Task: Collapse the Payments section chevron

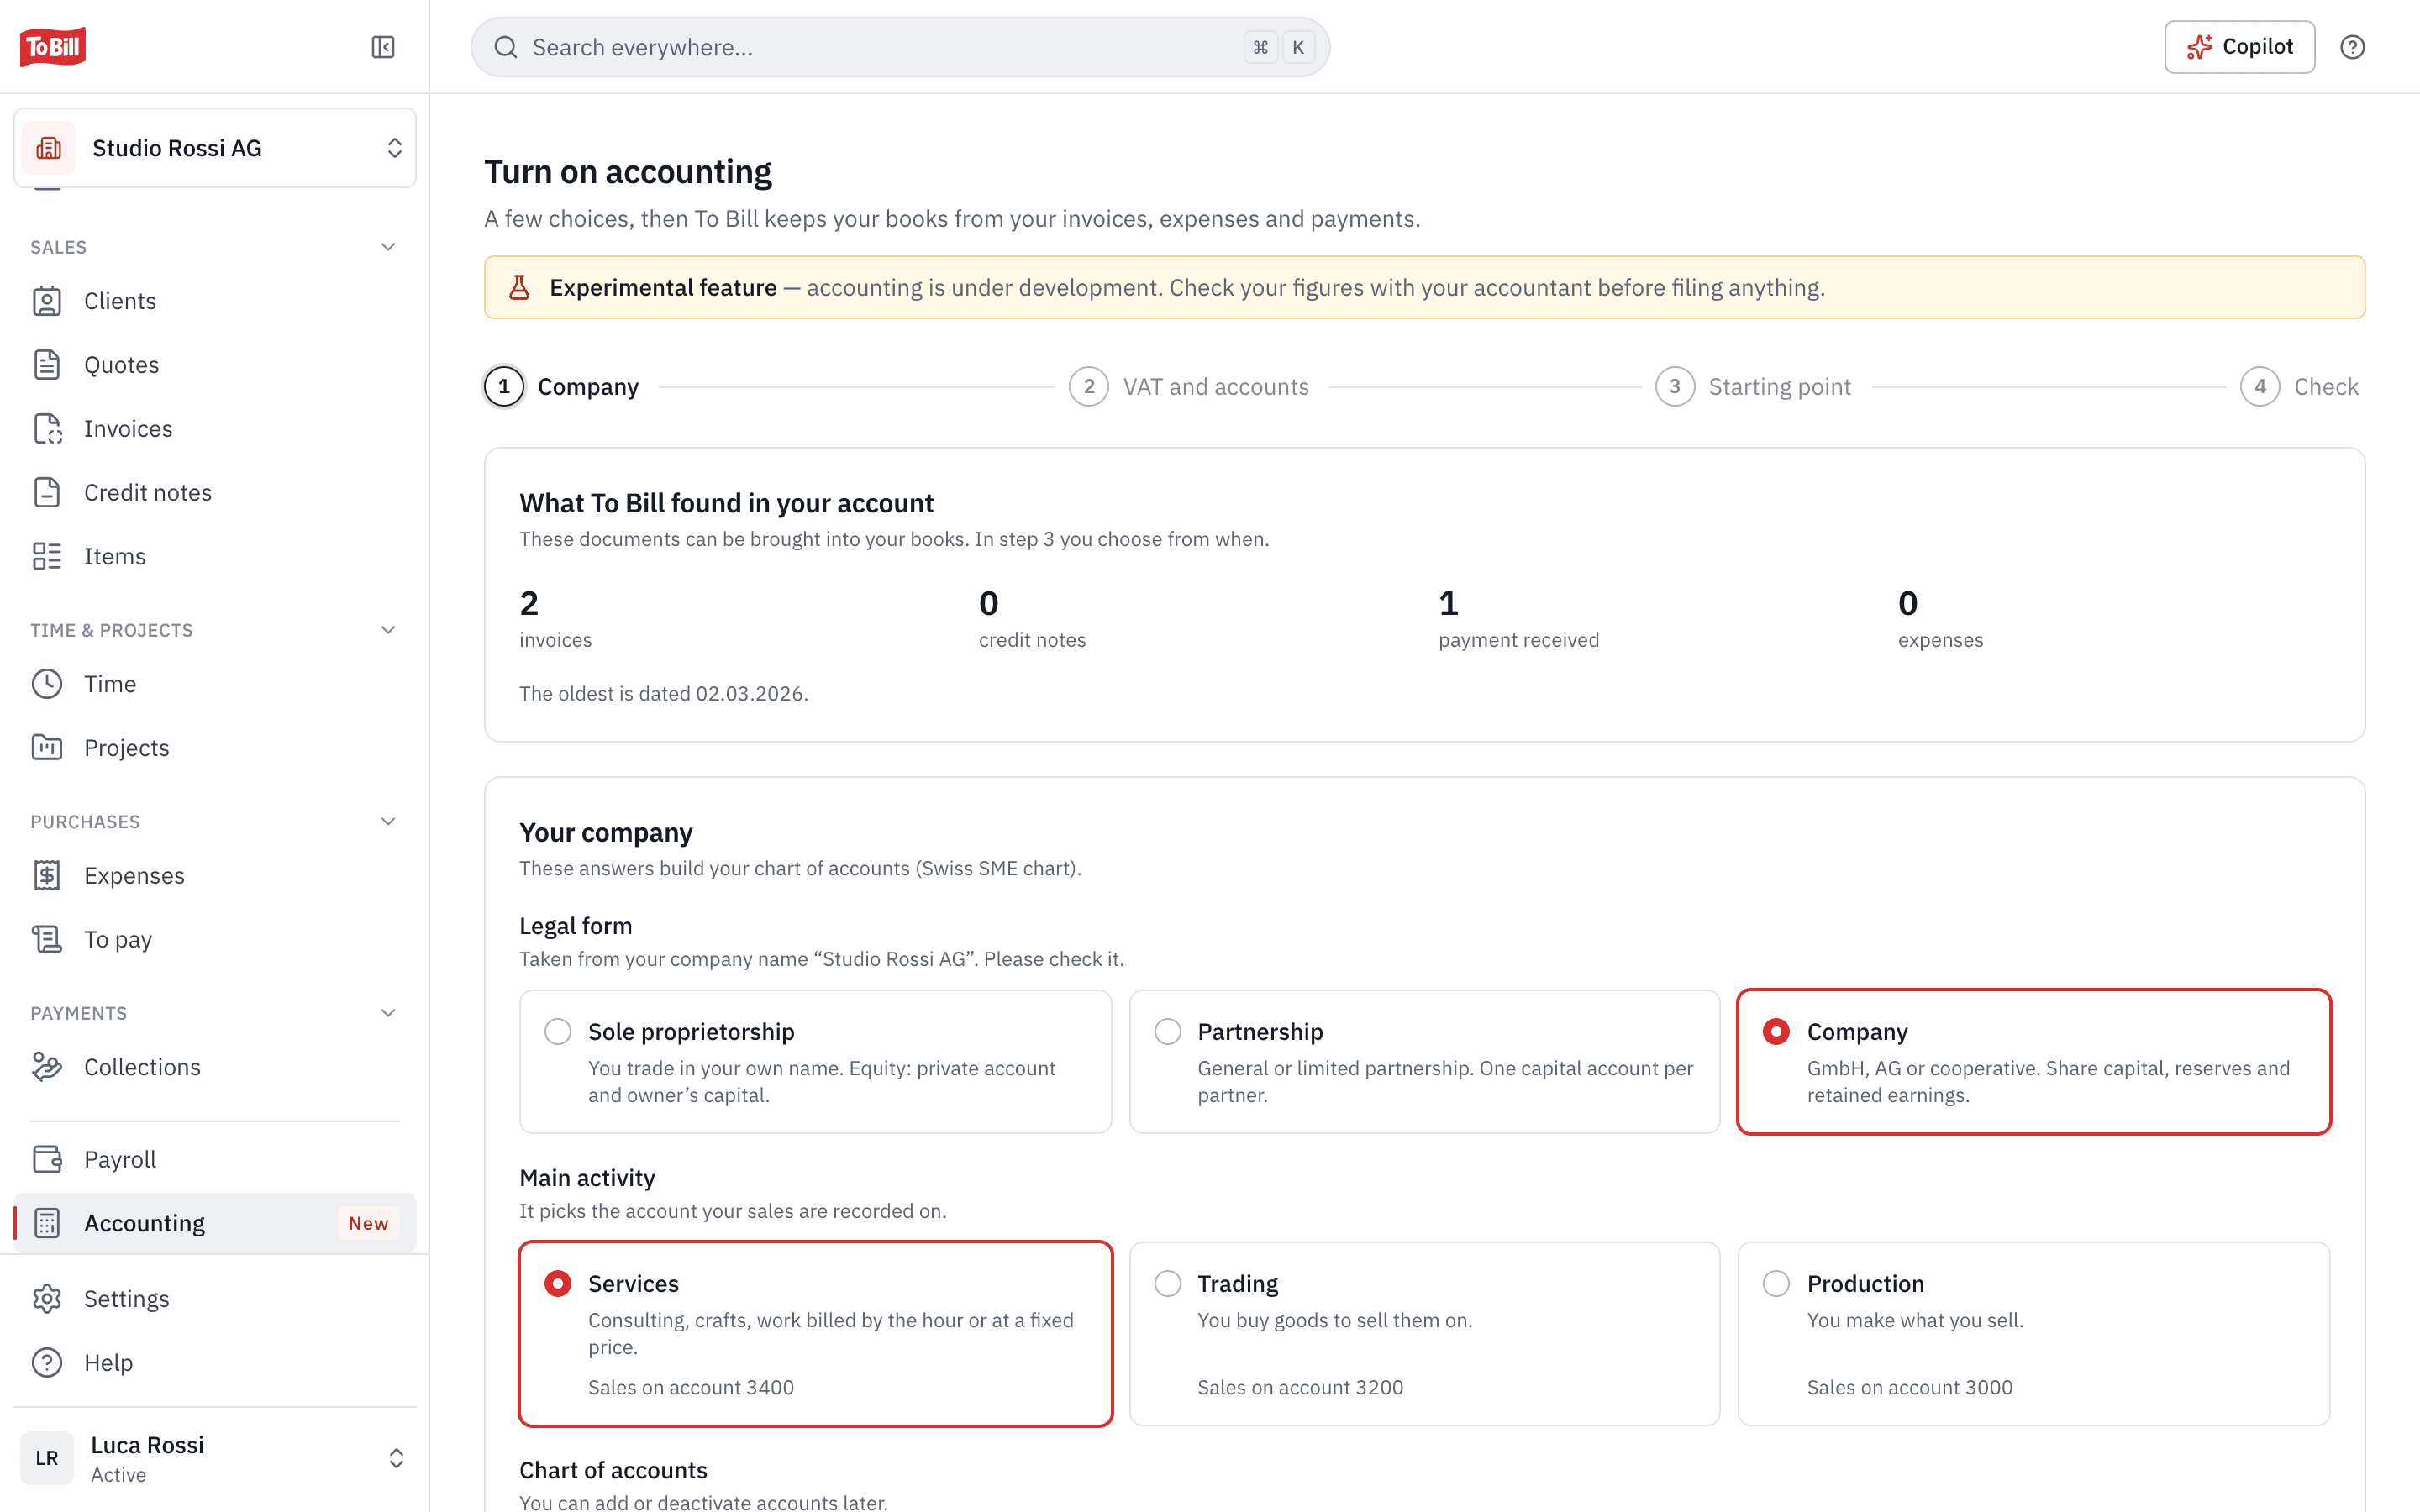Action: (388, 1013)
